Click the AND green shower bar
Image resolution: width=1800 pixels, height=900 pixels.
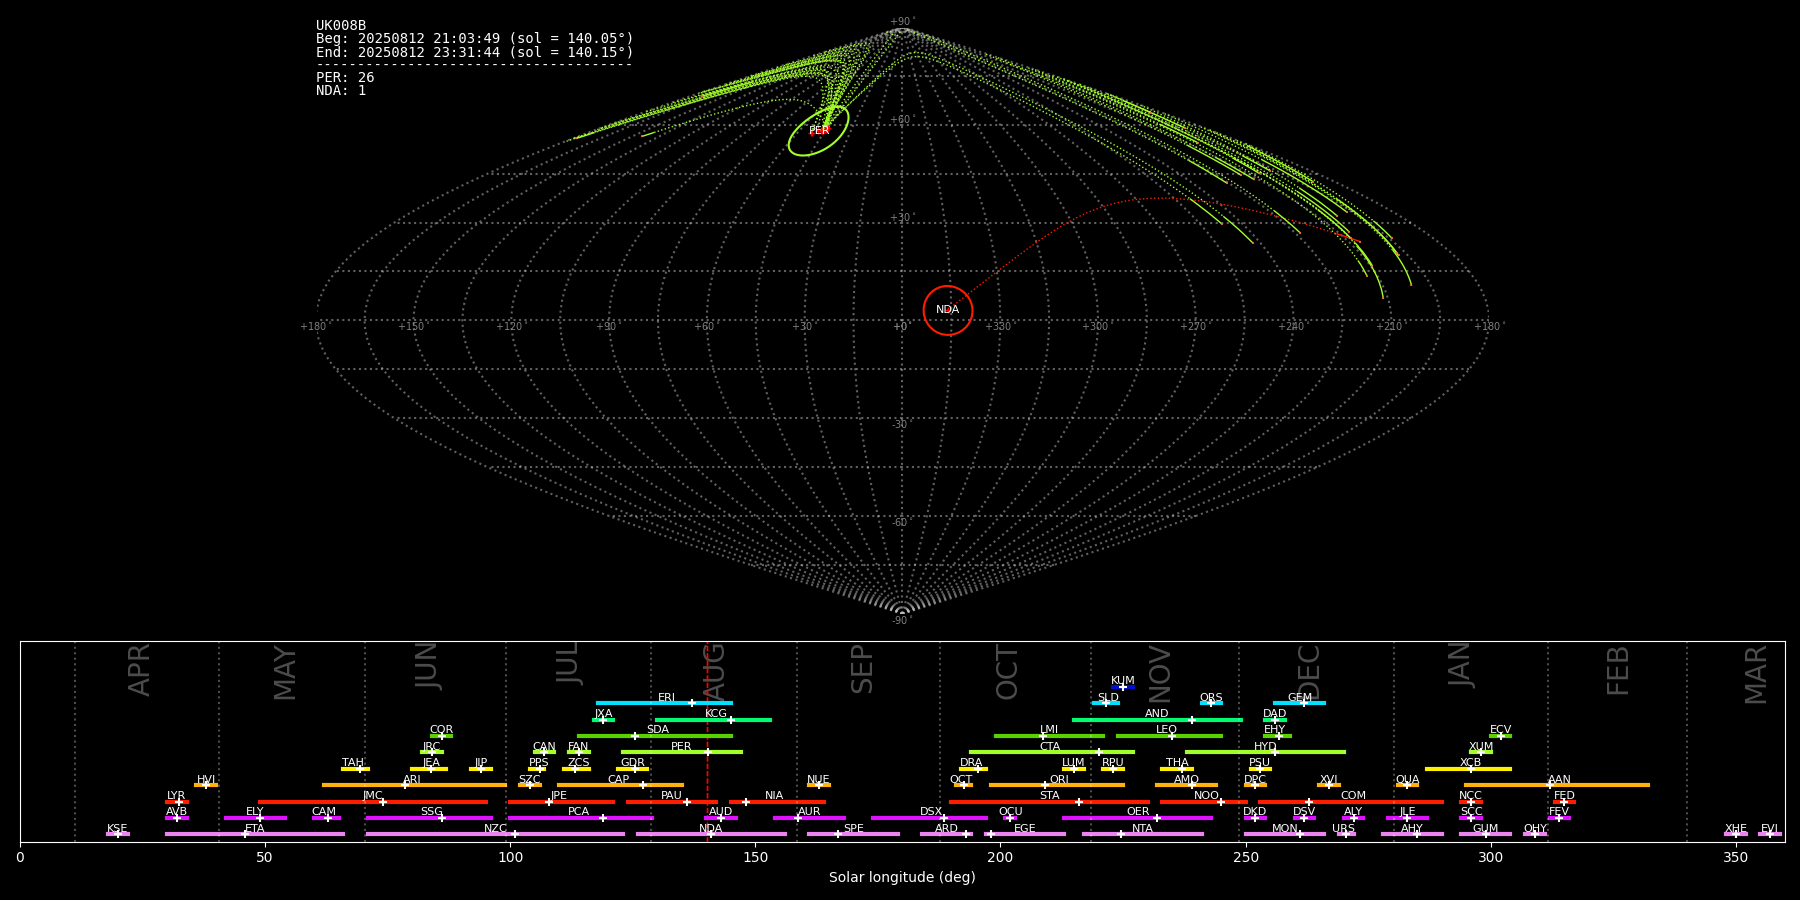[1157, 719]
